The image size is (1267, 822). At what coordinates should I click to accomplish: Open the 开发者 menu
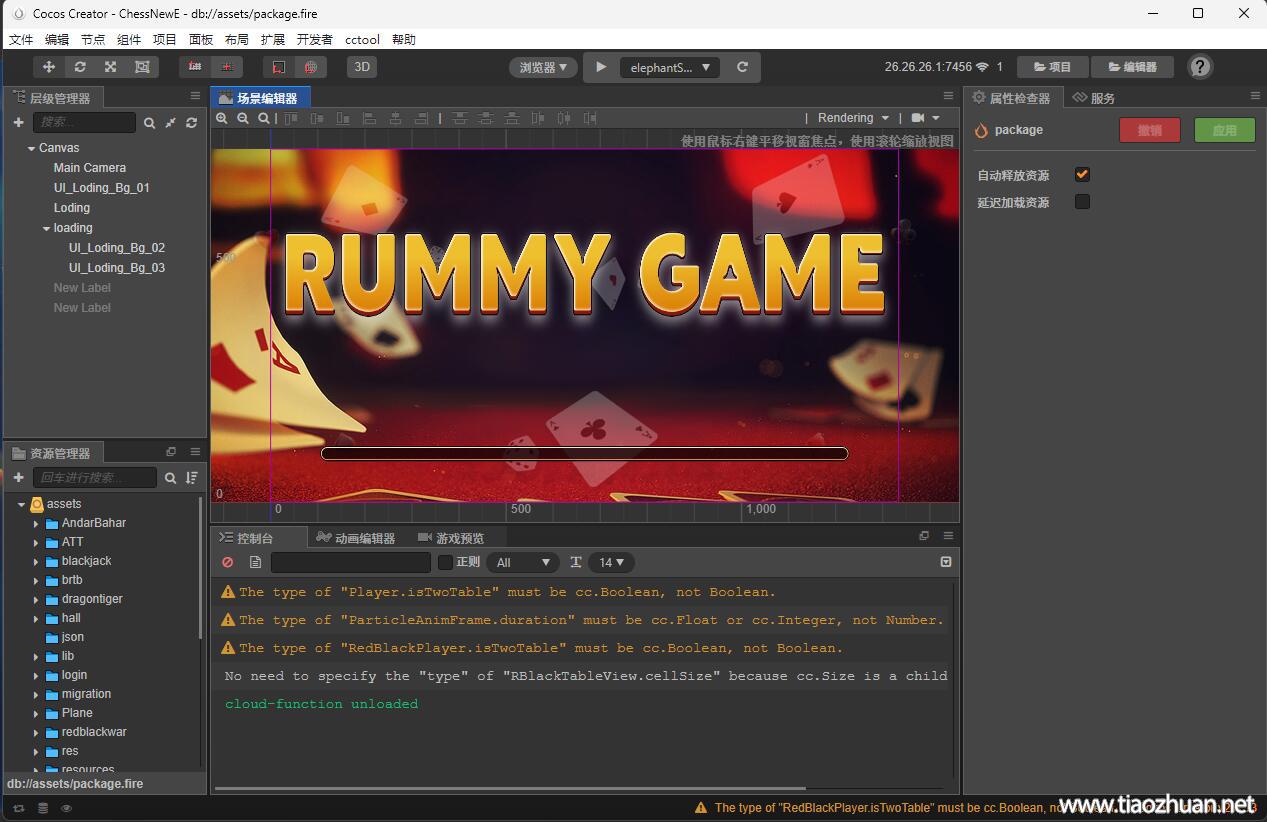click(x=314, y=40)
